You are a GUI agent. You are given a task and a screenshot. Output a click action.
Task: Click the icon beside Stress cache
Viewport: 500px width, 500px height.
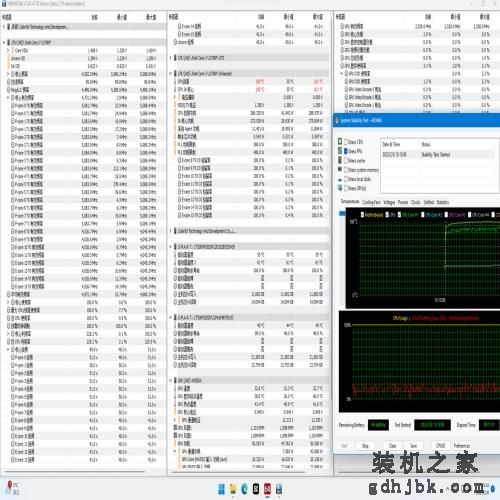tap(340, 160)
